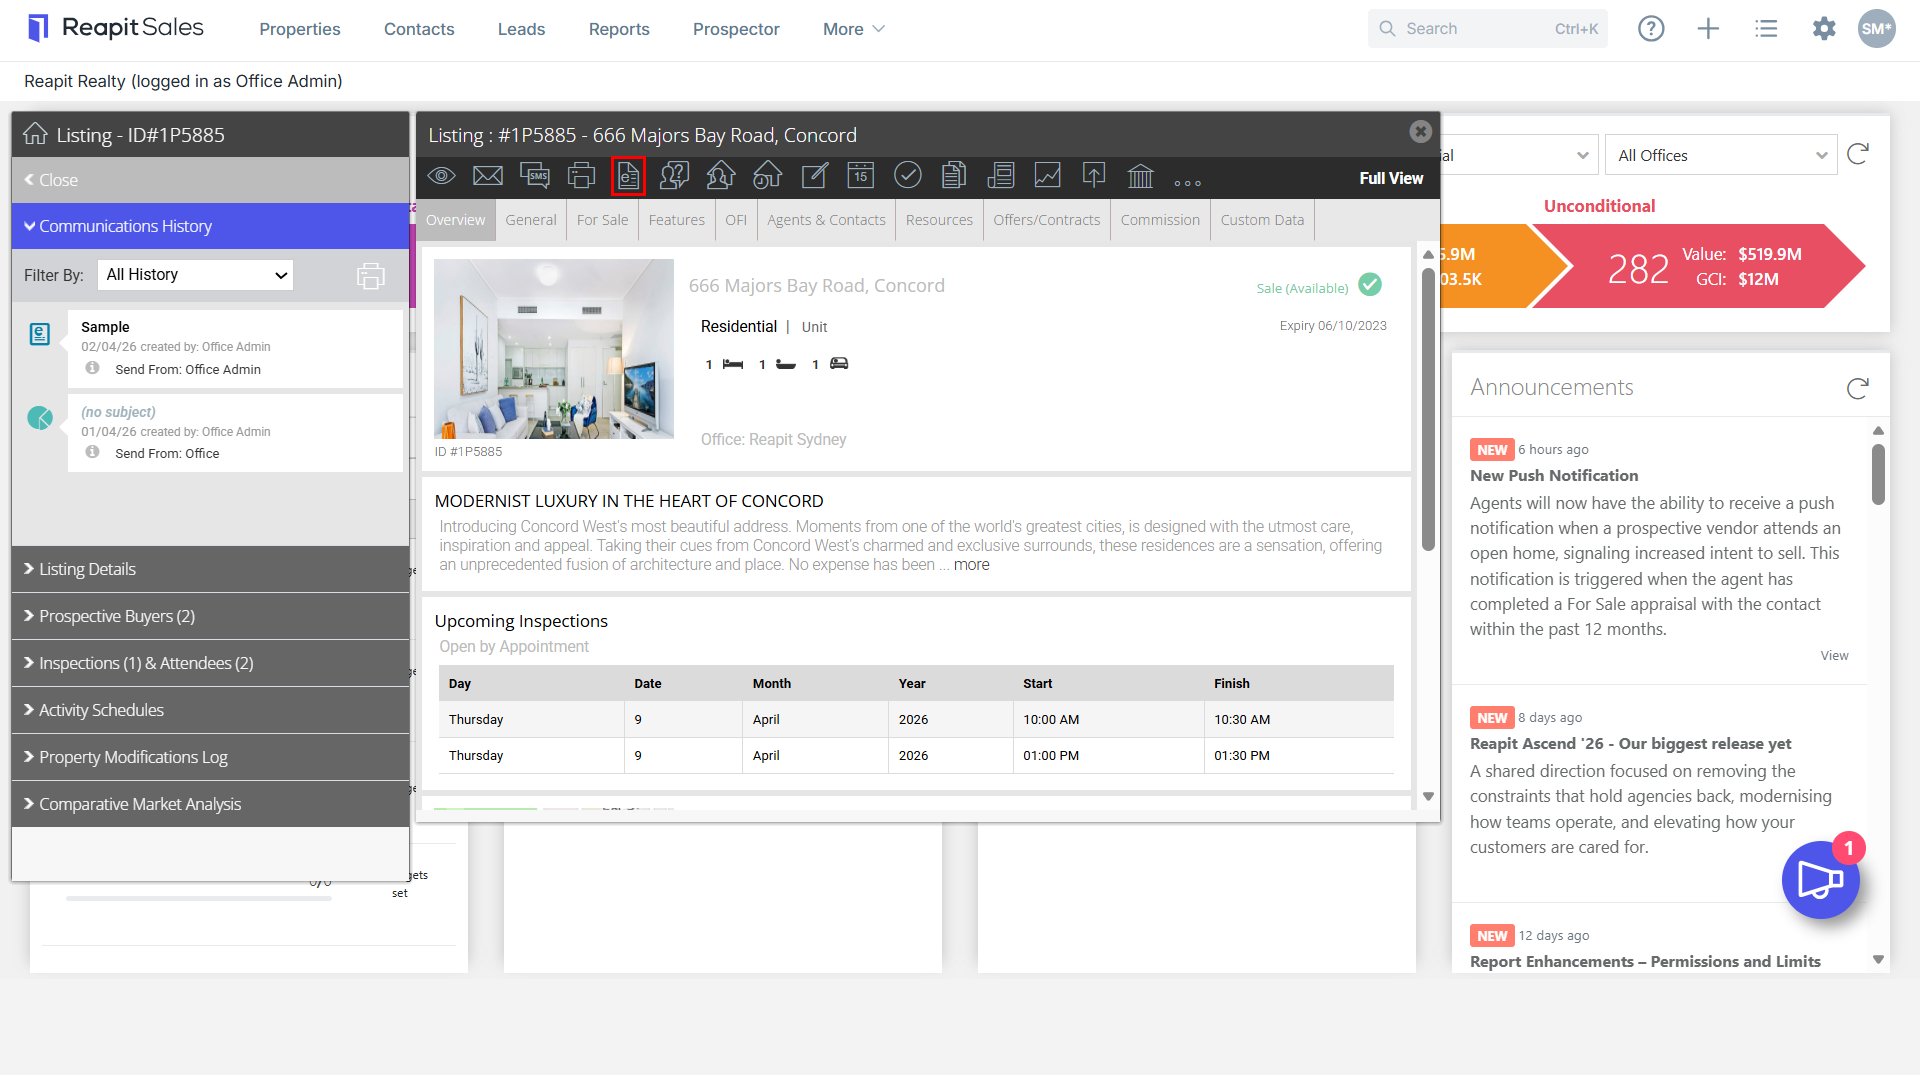Click the calendar 15 icon in listing toolbar
This screenshot has height=1080, width=1920.
coord(861,176)
